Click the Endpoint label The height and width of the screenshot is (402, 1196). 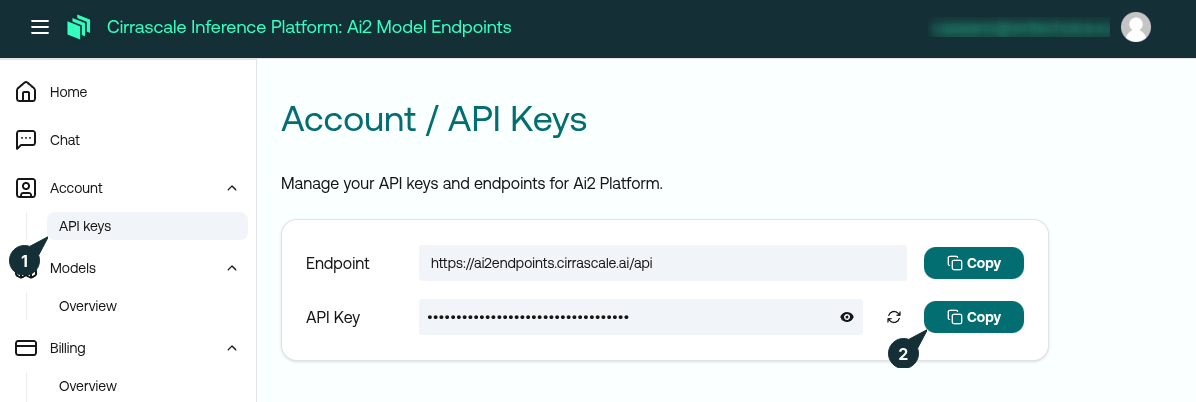(x=337, y=263)
